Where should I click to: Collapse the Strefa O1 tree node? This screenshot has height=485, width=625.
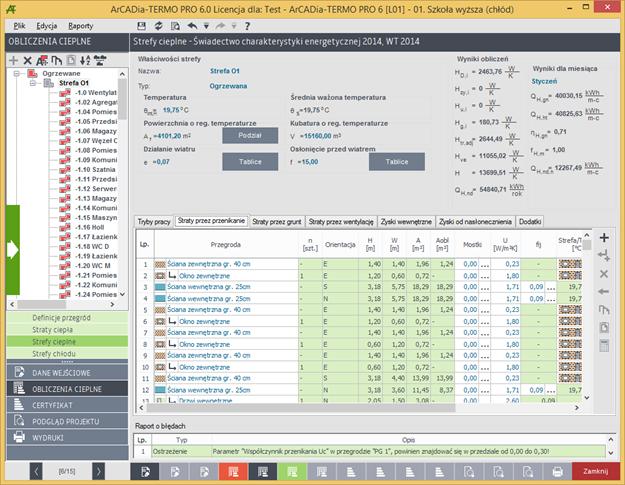pyautogui.click(x=33, y=83)
